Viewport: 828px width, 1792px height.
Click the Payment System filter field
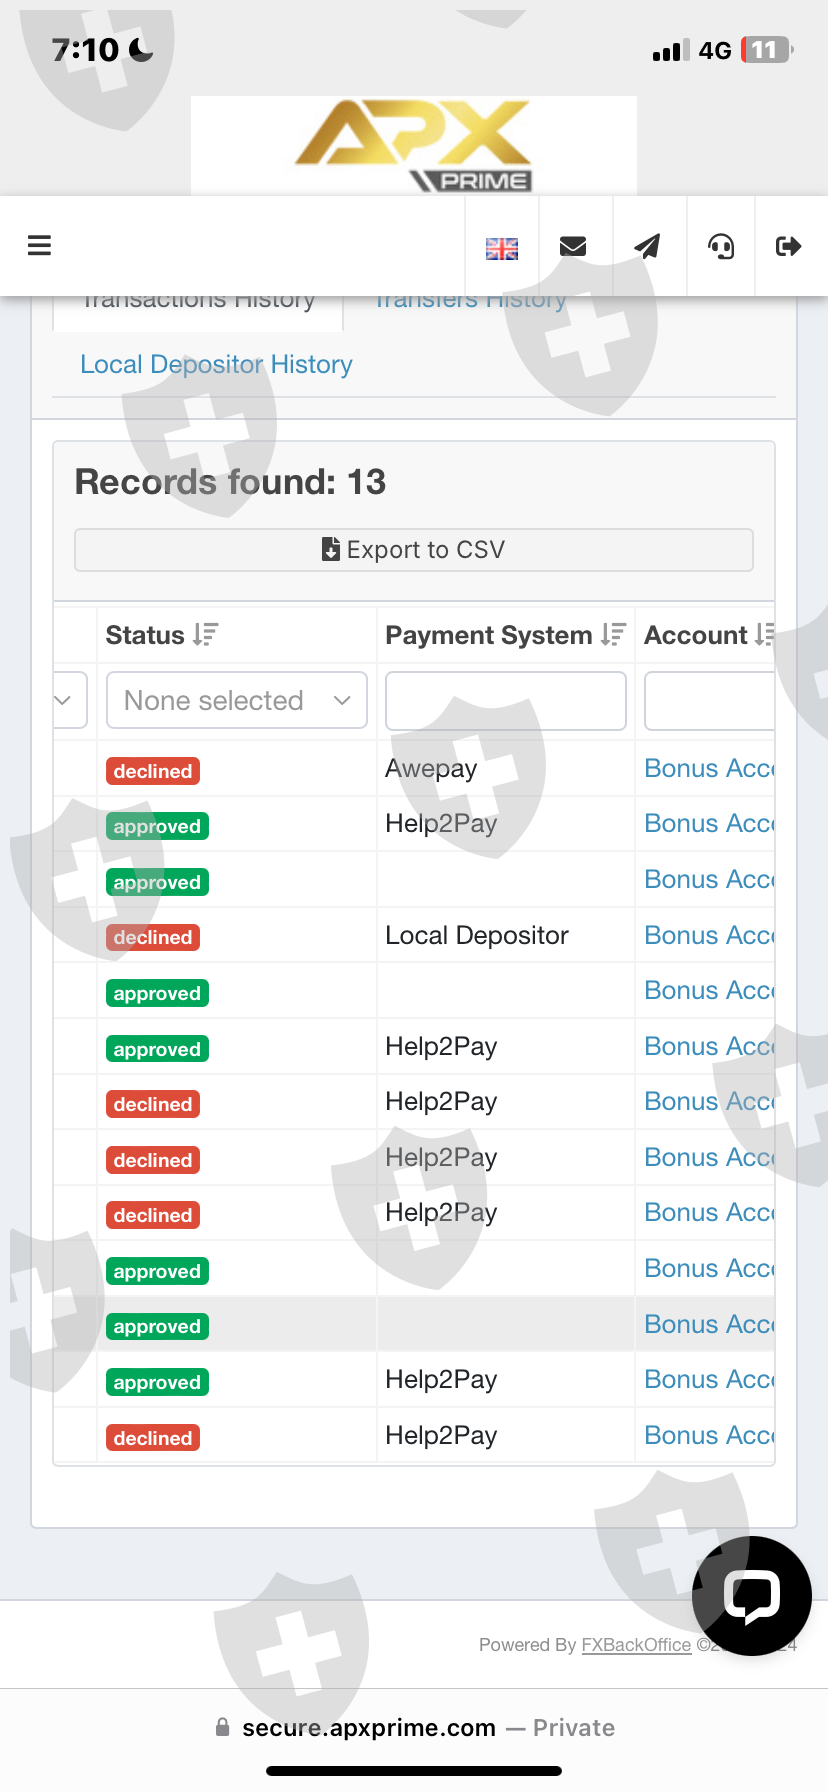505,700
